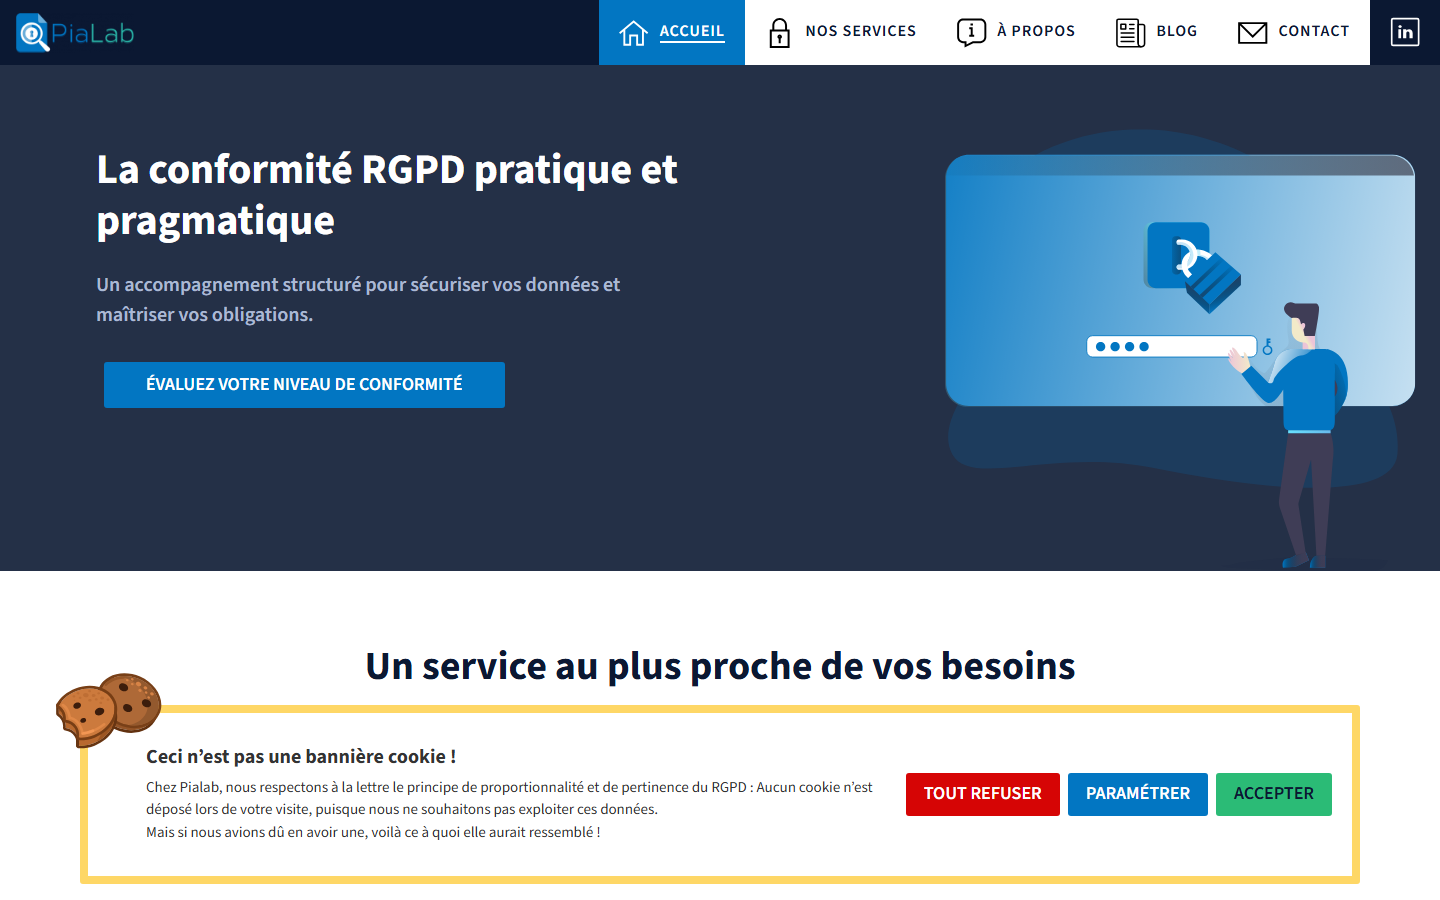Click the PiaLab logo
The height and width of the screenshot is (900, 1440).
pos(75,33)
